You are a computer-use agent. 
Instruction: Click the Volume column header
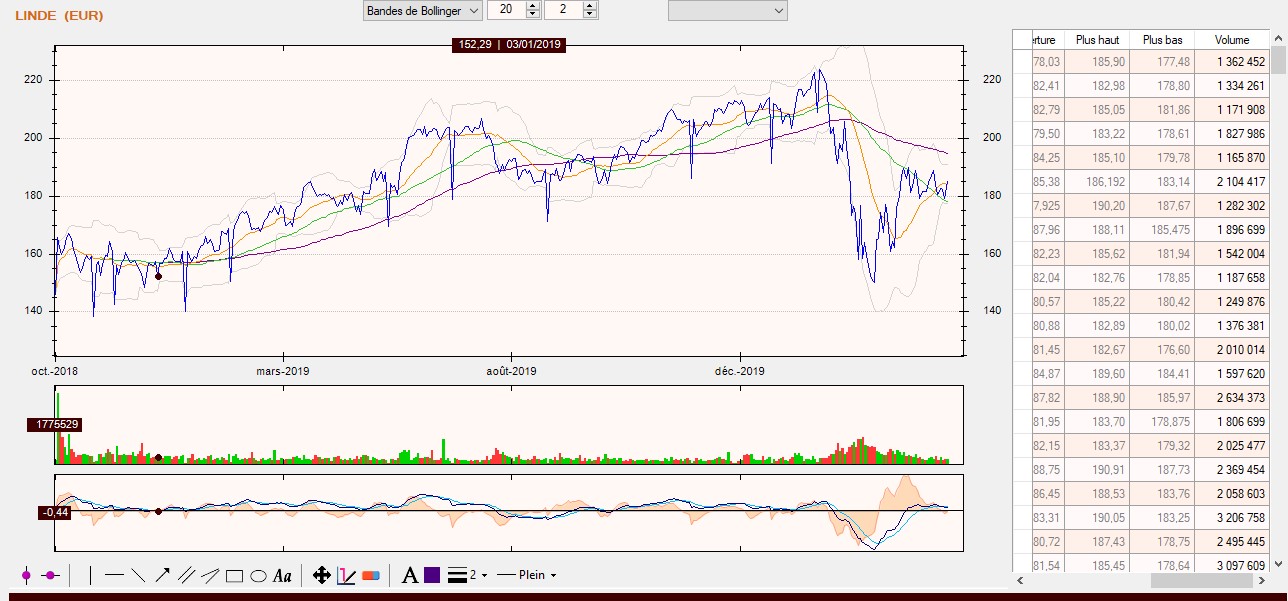tap(1232, 40)
